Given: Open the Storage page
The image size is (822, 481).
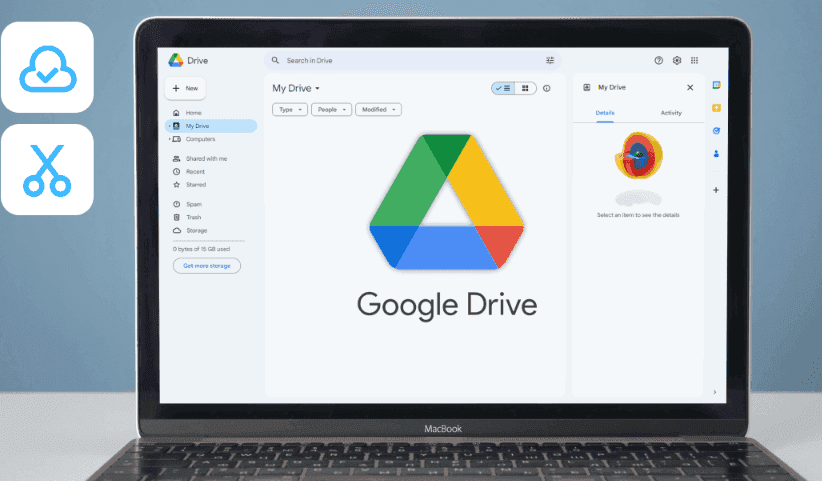Looking at the screenshot, I should coord(197,230).
